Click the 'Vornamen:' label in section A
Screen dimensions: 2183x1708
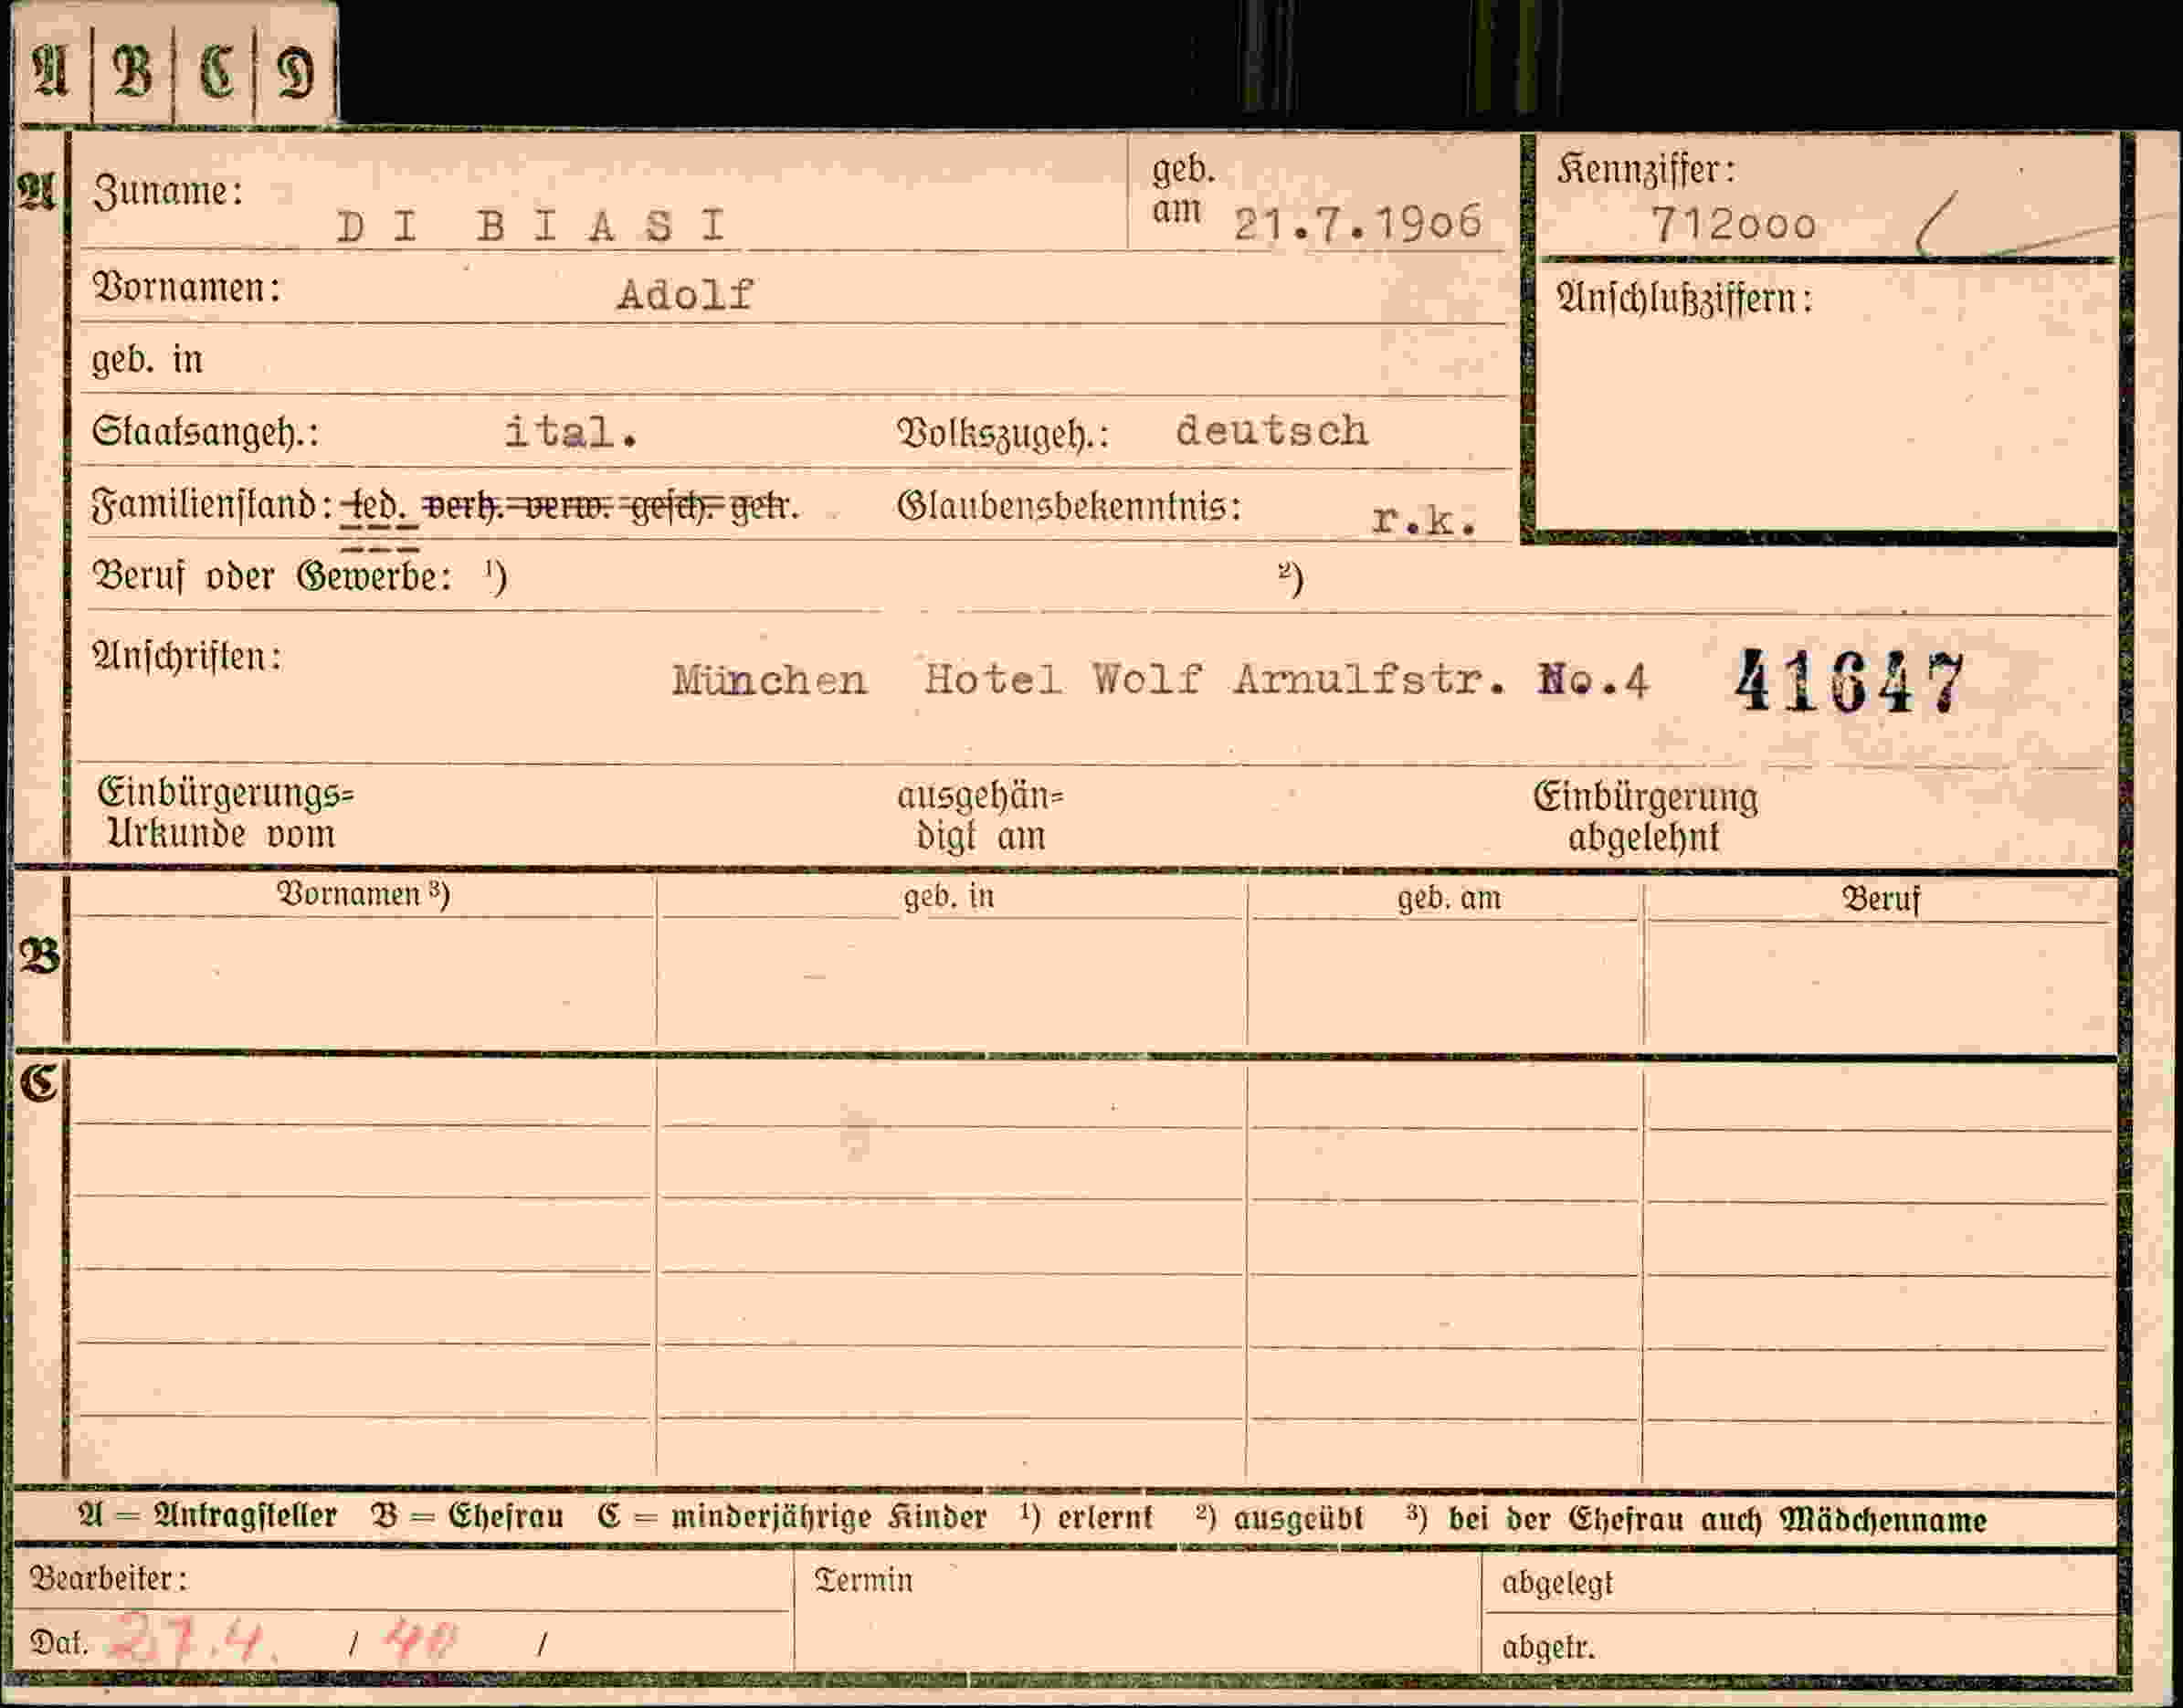187,288
